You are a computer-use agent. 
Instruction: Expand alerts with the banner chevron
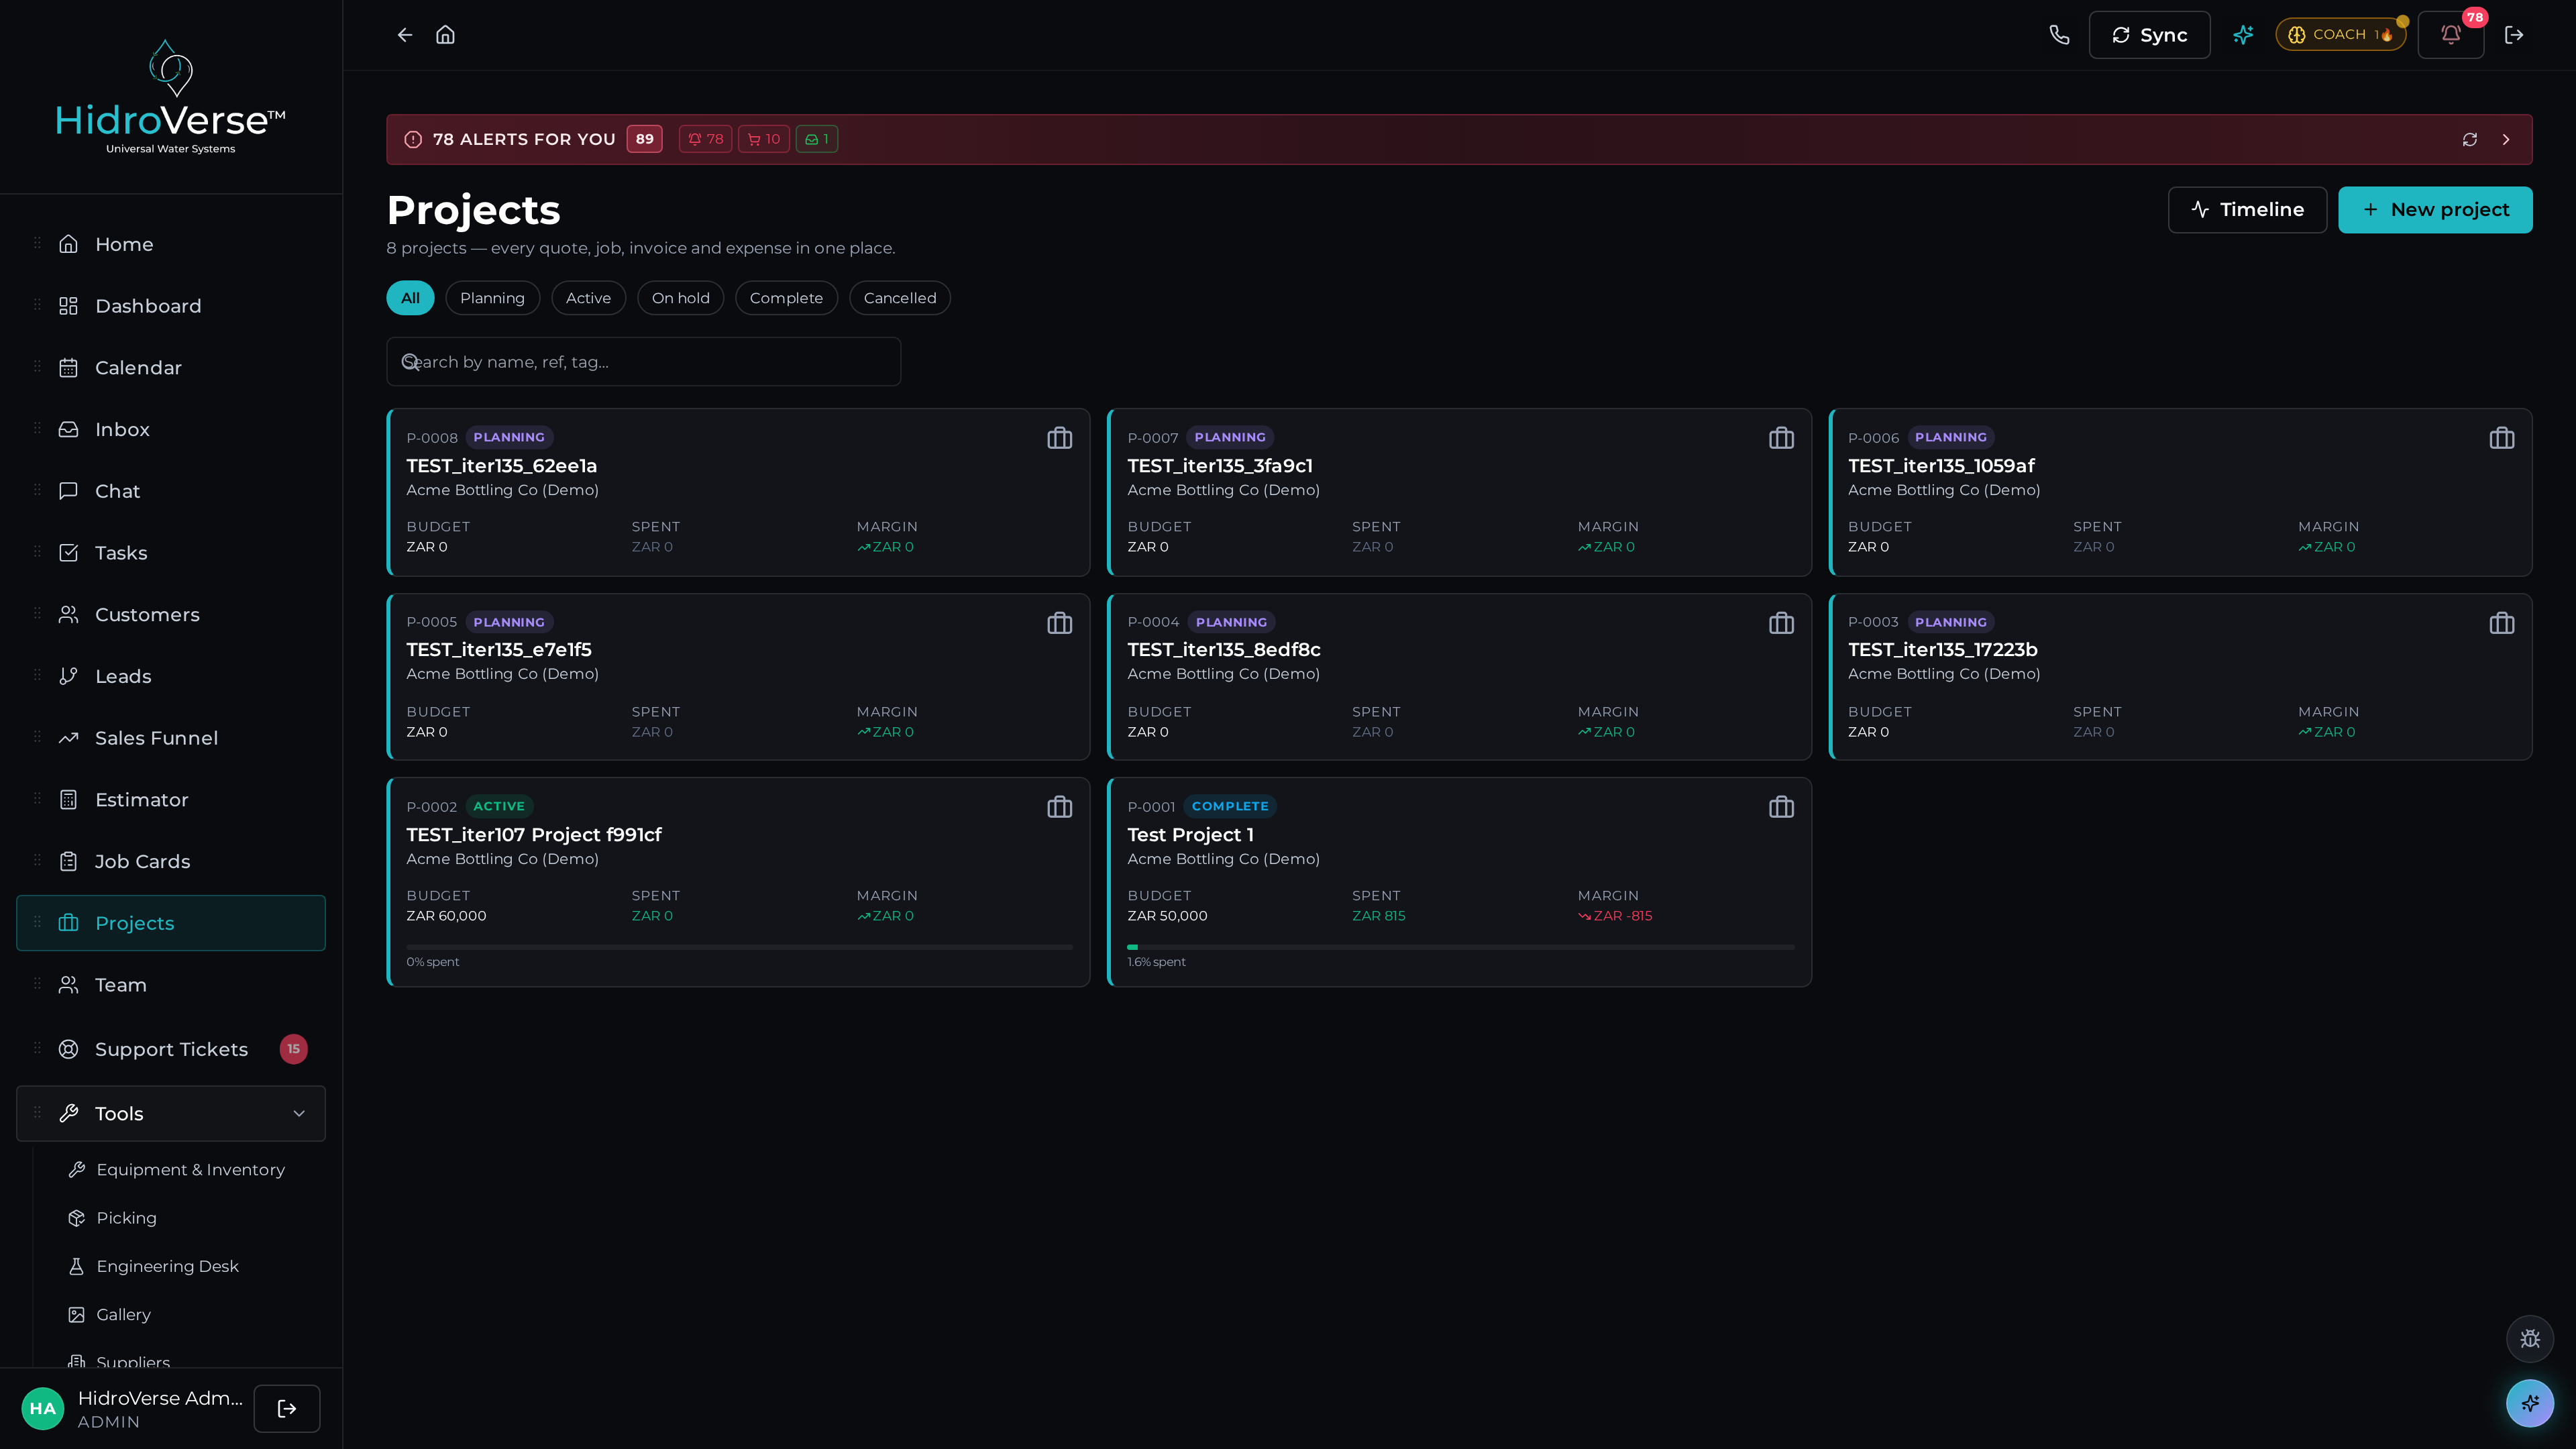[2506, 140]
